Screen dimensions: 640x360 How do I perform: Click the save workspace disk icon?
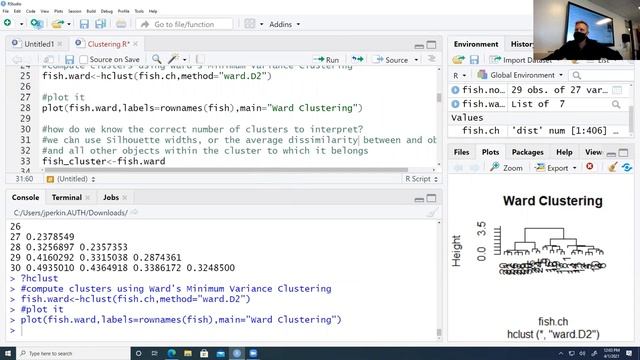tap(474, 60)
